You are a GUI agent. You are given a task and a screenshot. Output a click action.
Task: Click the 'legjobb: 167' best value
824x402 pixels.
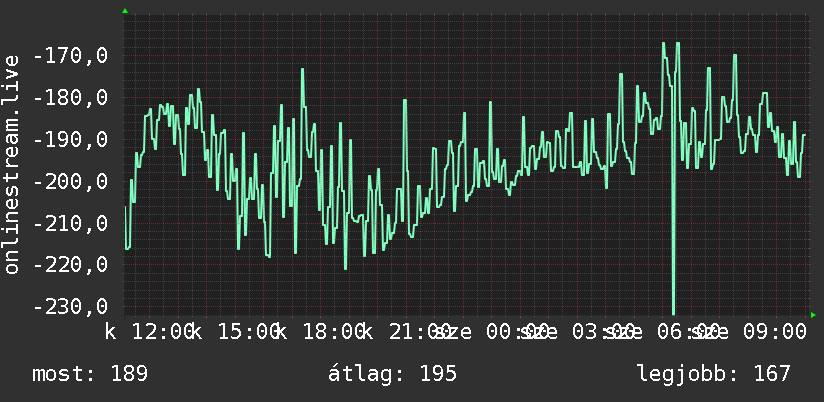tap(714, 374)
